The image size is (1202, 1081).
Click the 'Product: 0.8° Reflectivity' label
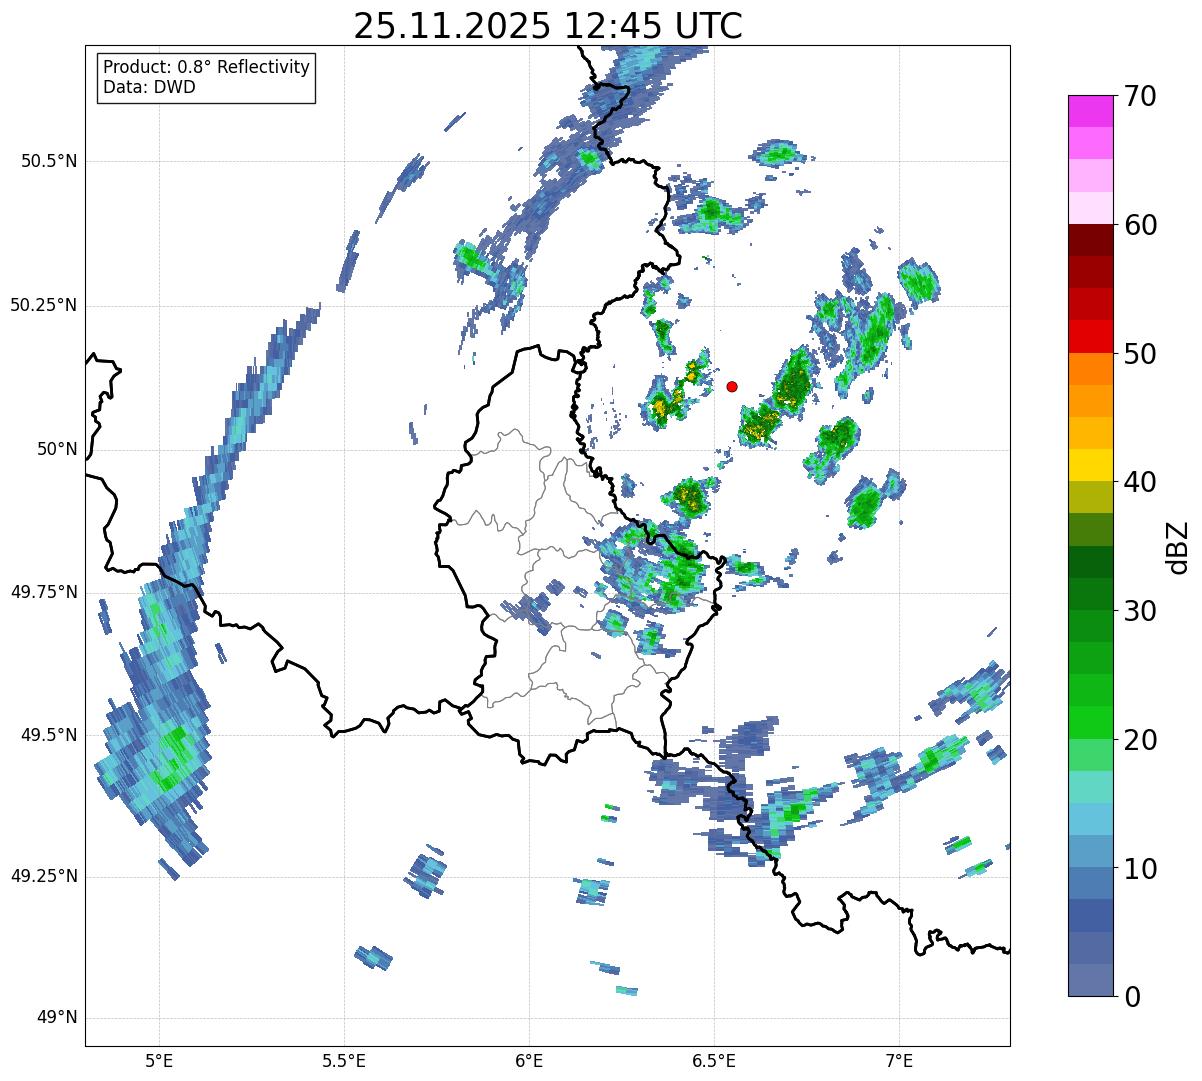(207, 67)
